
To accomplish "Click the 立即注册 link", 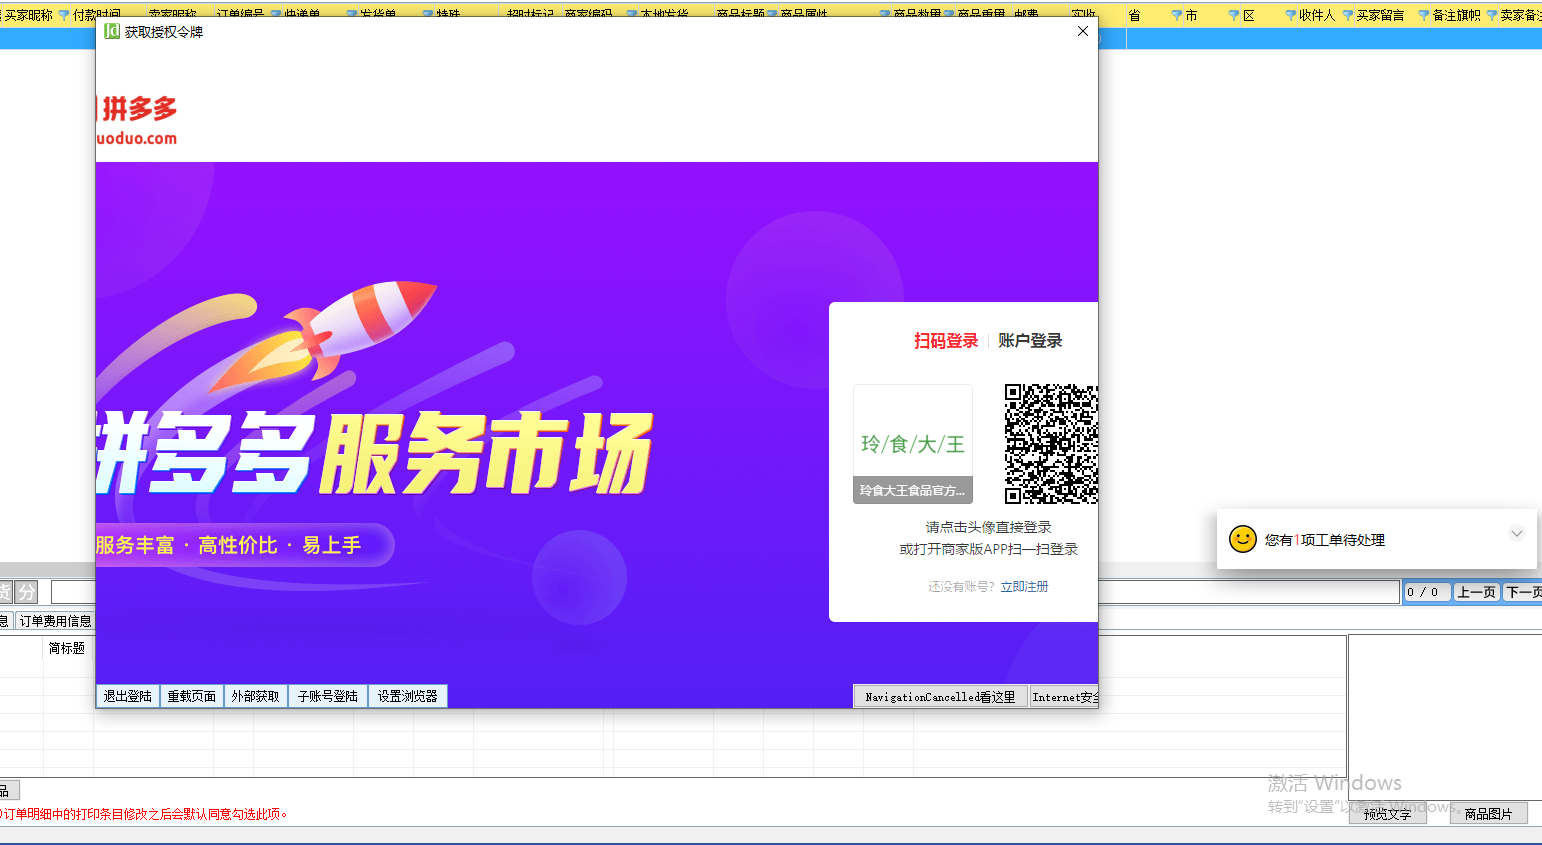I will [1024, 587].
